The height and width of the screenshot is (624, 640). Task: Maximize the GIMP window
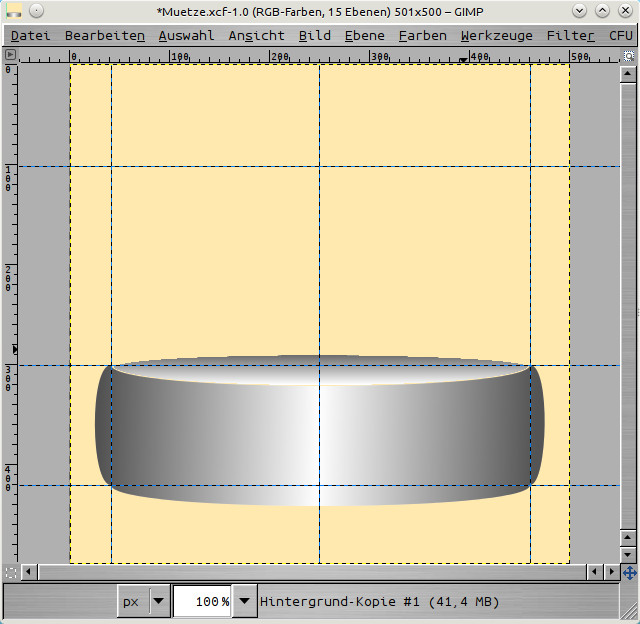(x=602, y=11)
